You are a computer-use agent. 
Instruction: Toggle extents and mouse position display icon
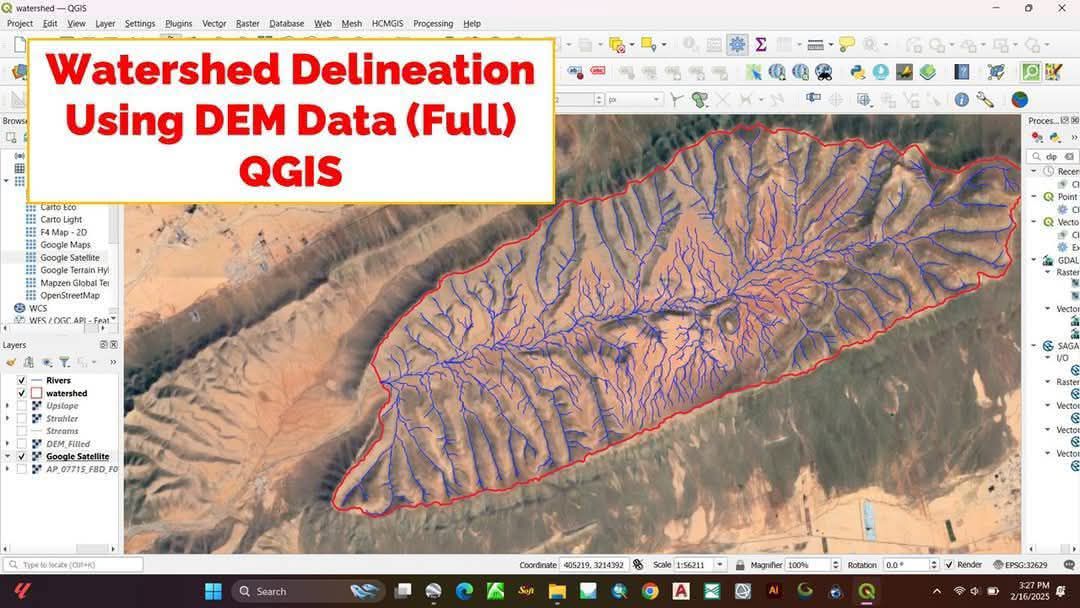click(x=638, y=565)
